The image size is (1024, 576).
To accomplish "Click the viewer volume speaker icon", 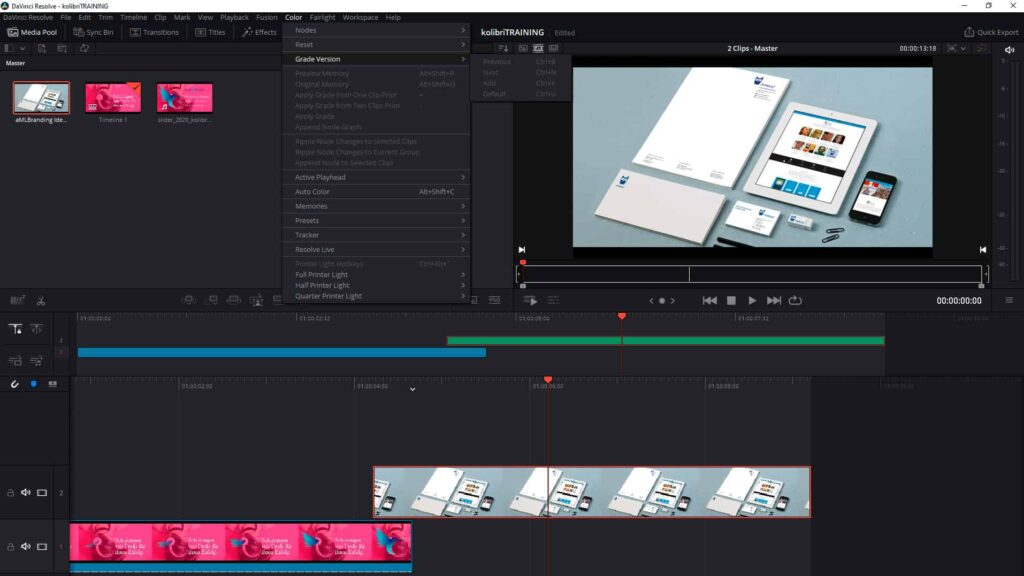I will point(1010,50).
